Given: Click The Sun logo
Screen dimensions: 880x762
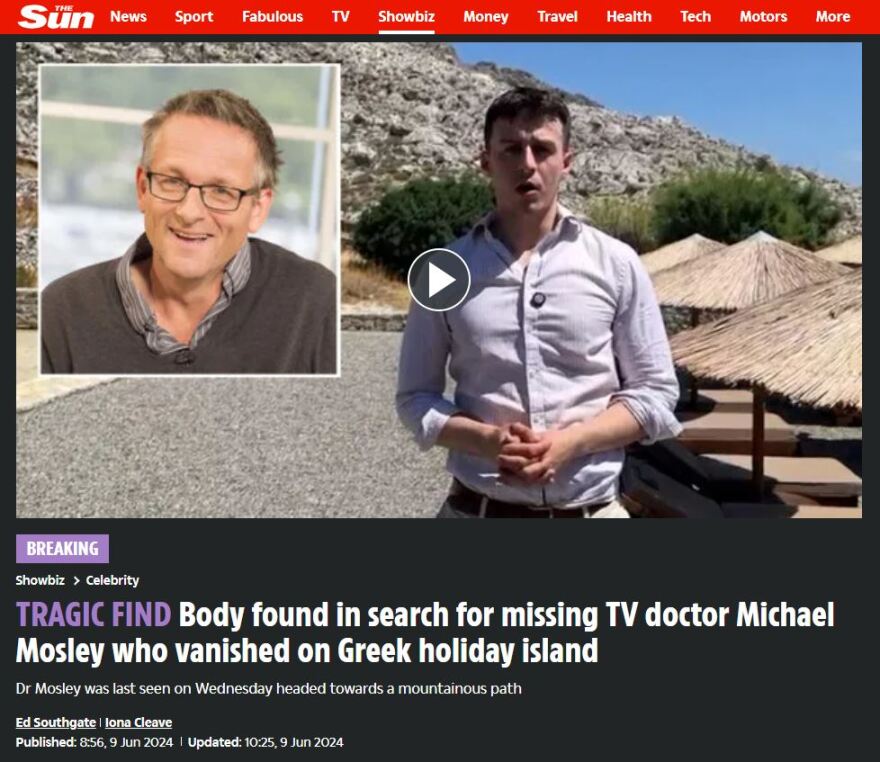Looking at the screenshot, I should tap(56, 17).
